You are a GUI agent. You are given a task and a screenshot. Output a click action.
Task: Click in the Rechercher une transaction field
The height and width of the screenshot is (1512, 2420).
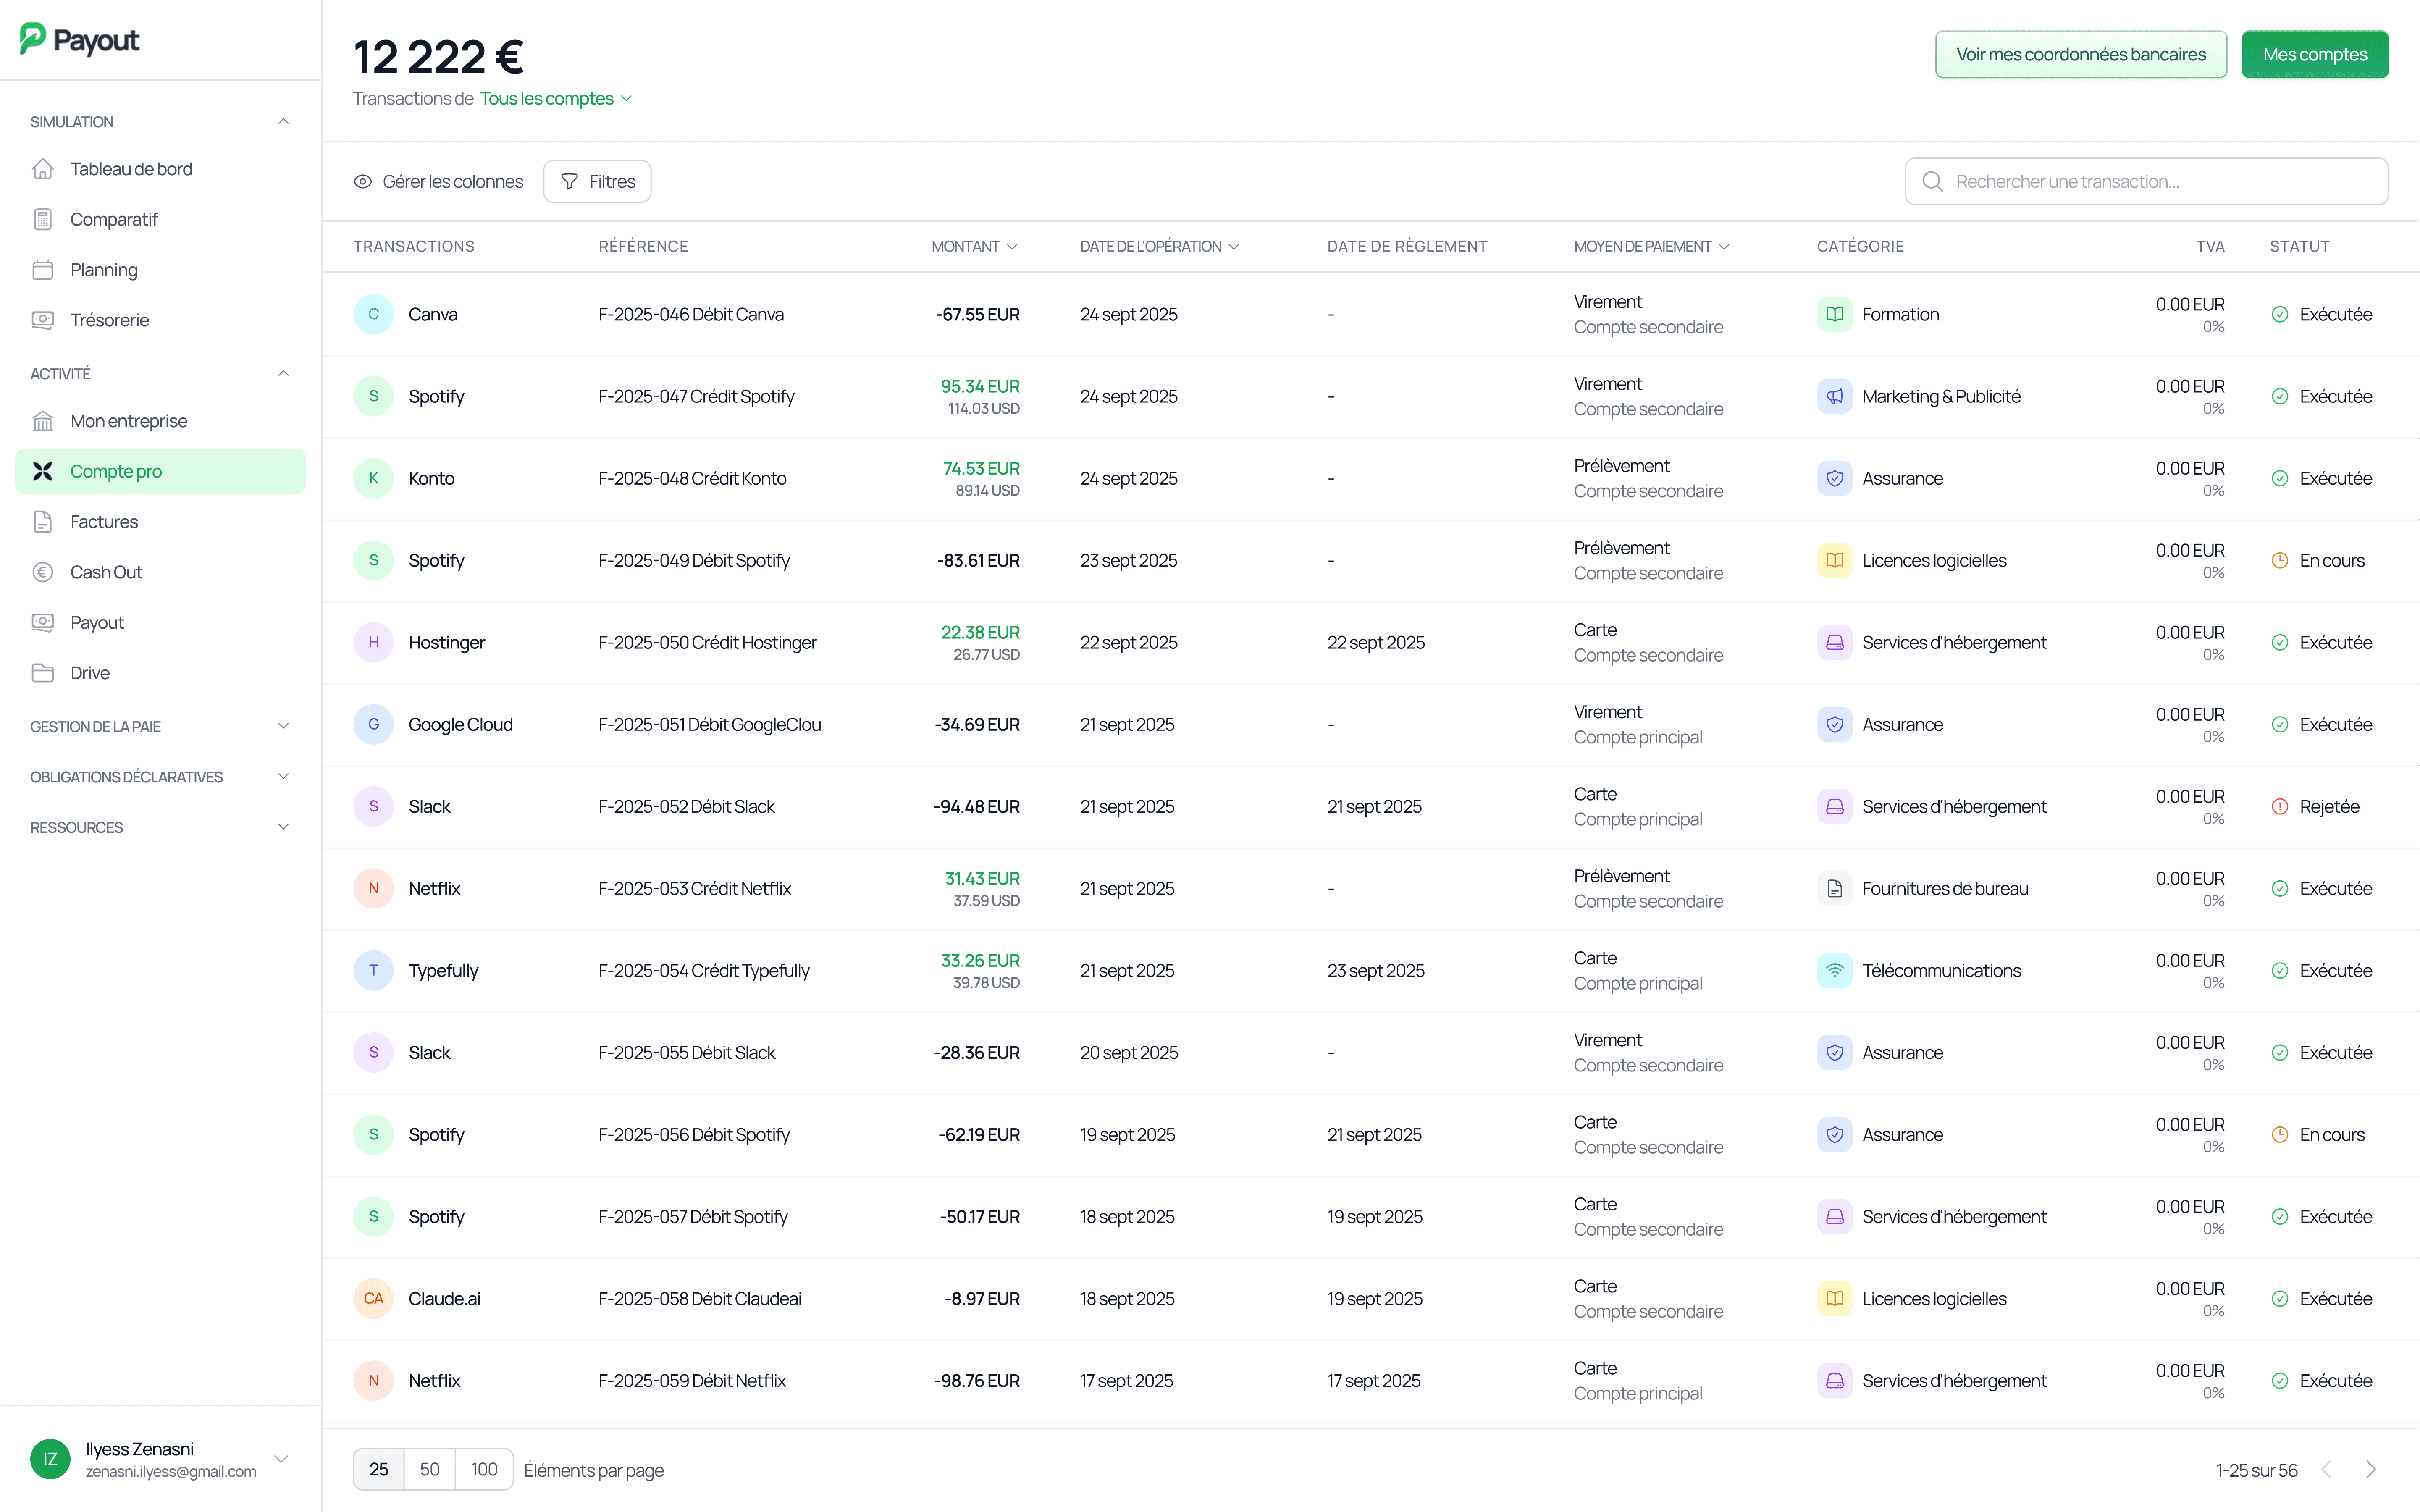click(2160, 182)
